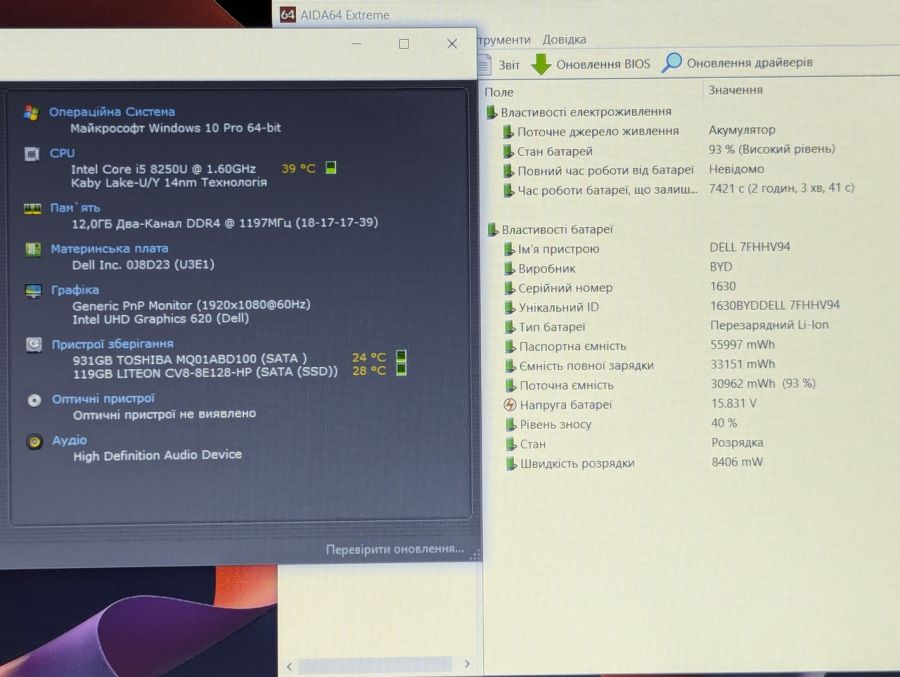Screen dimensions: 900x677
Task: Click the green Оновлення BIOS arrow icon
Action: click(541, 64)
